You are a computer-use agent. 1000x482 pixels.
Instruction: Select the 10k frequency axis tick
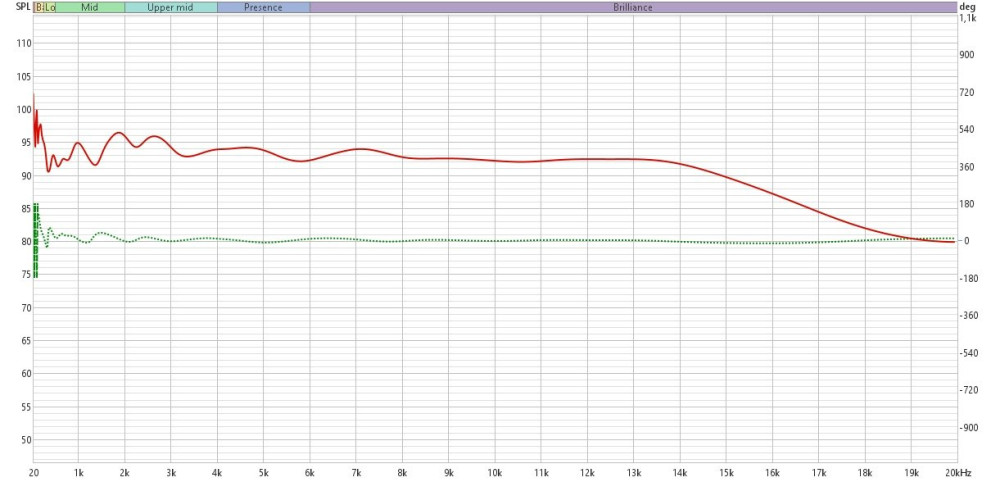[x=494, y=472]
